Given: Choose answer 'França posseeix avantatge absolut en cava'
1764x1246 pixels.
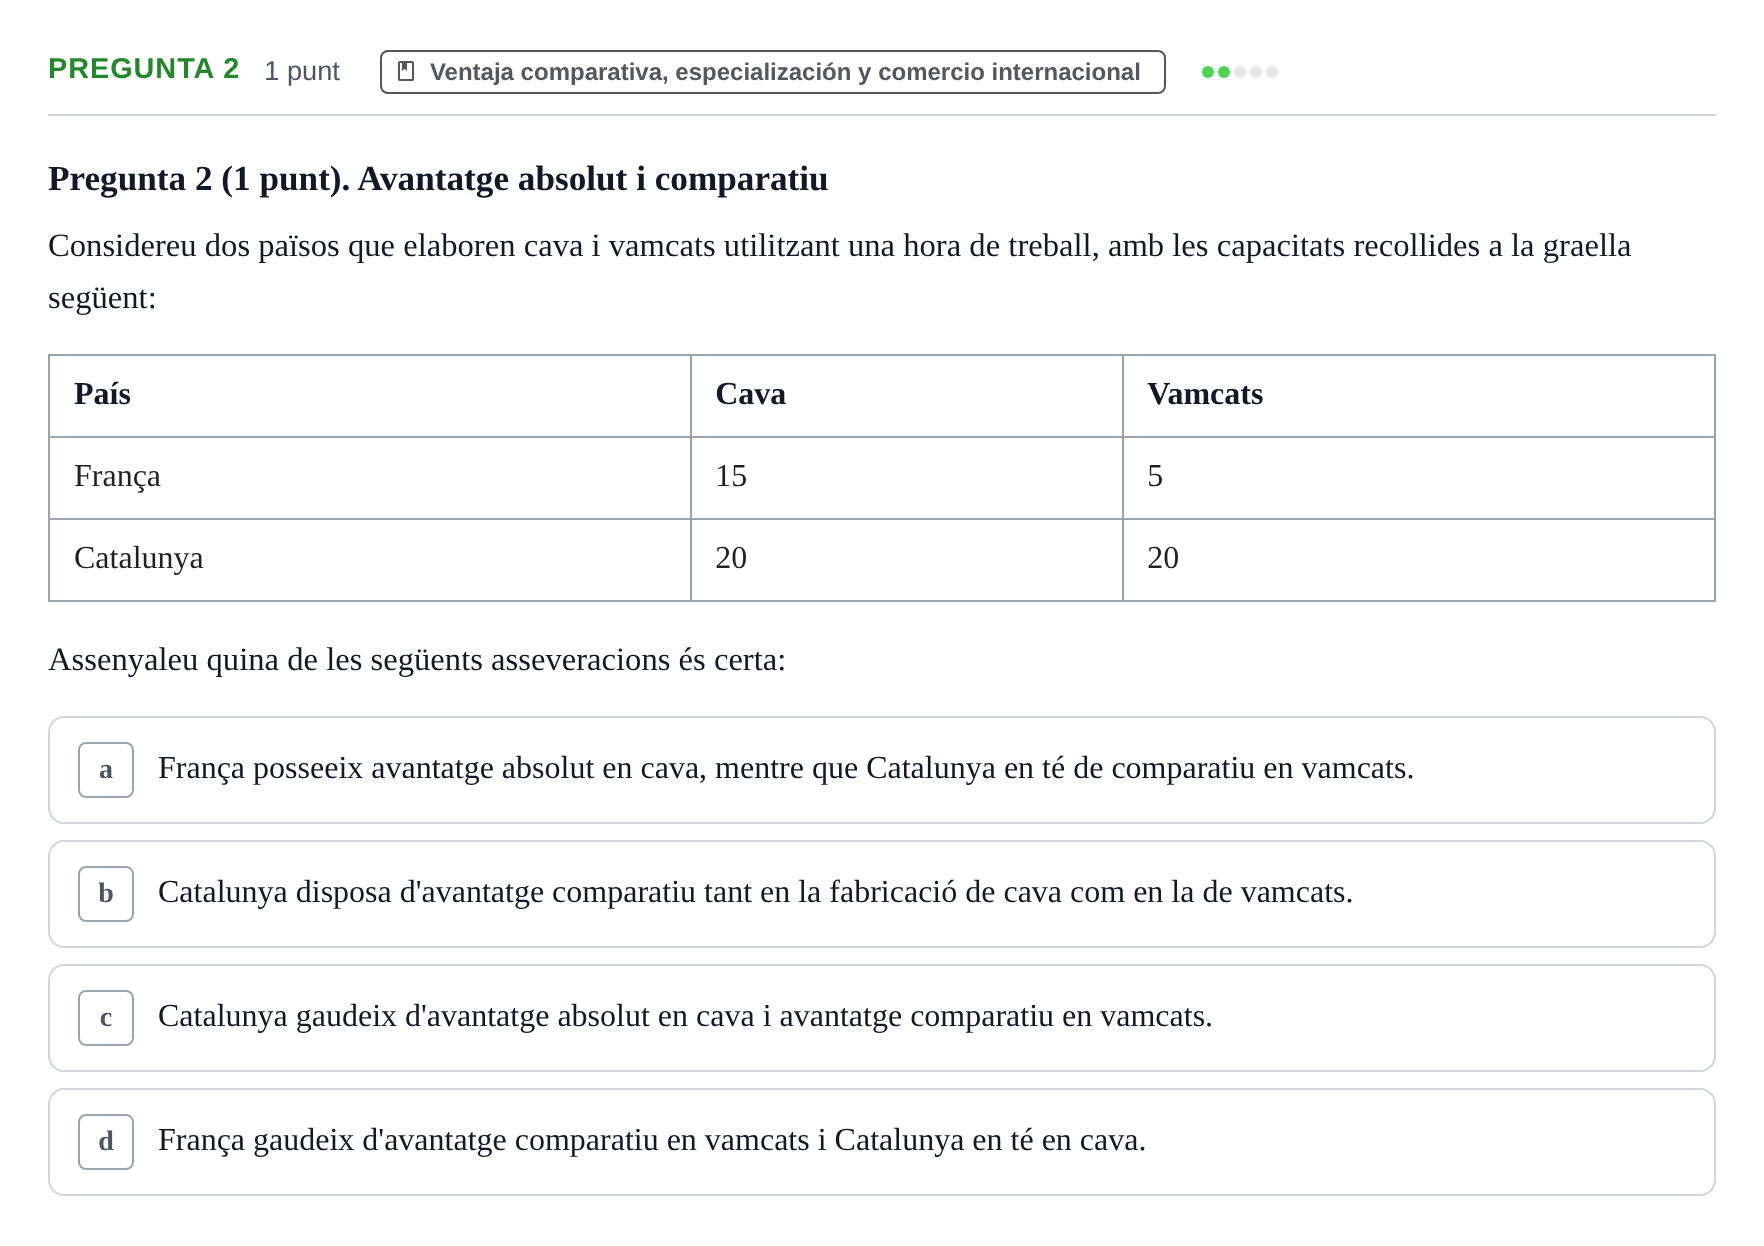Looking at the screenshot, I should 882,770.
